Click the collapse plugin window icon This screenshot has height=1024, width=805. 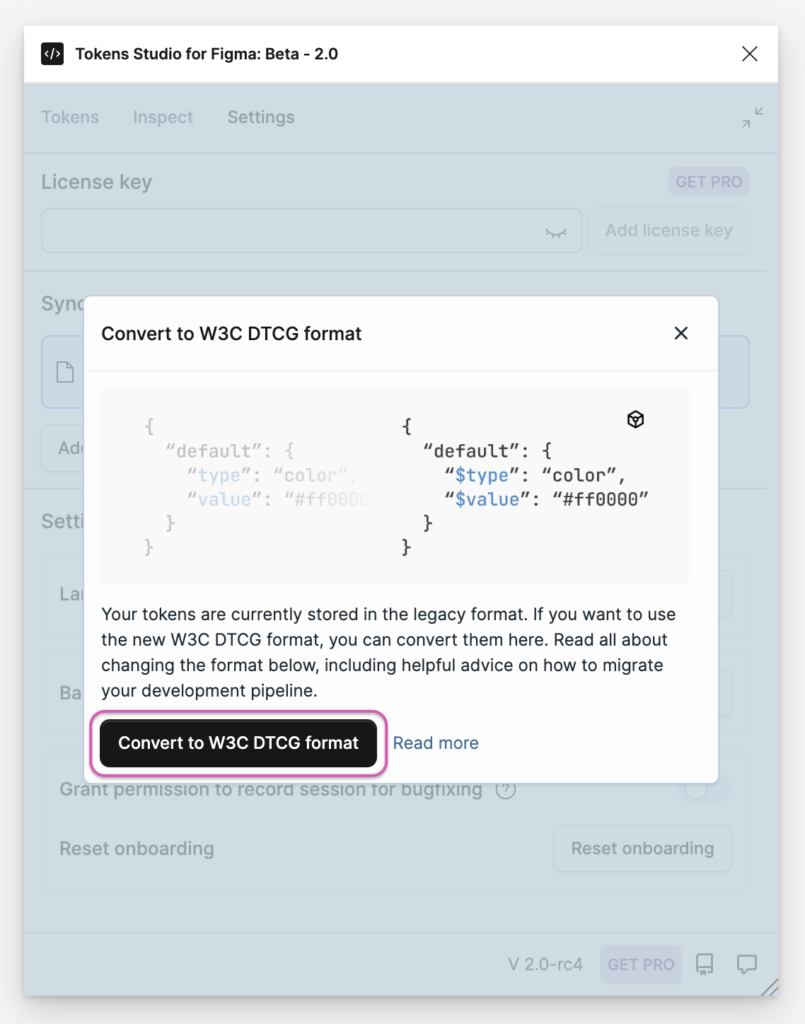(x=752, y=118)
